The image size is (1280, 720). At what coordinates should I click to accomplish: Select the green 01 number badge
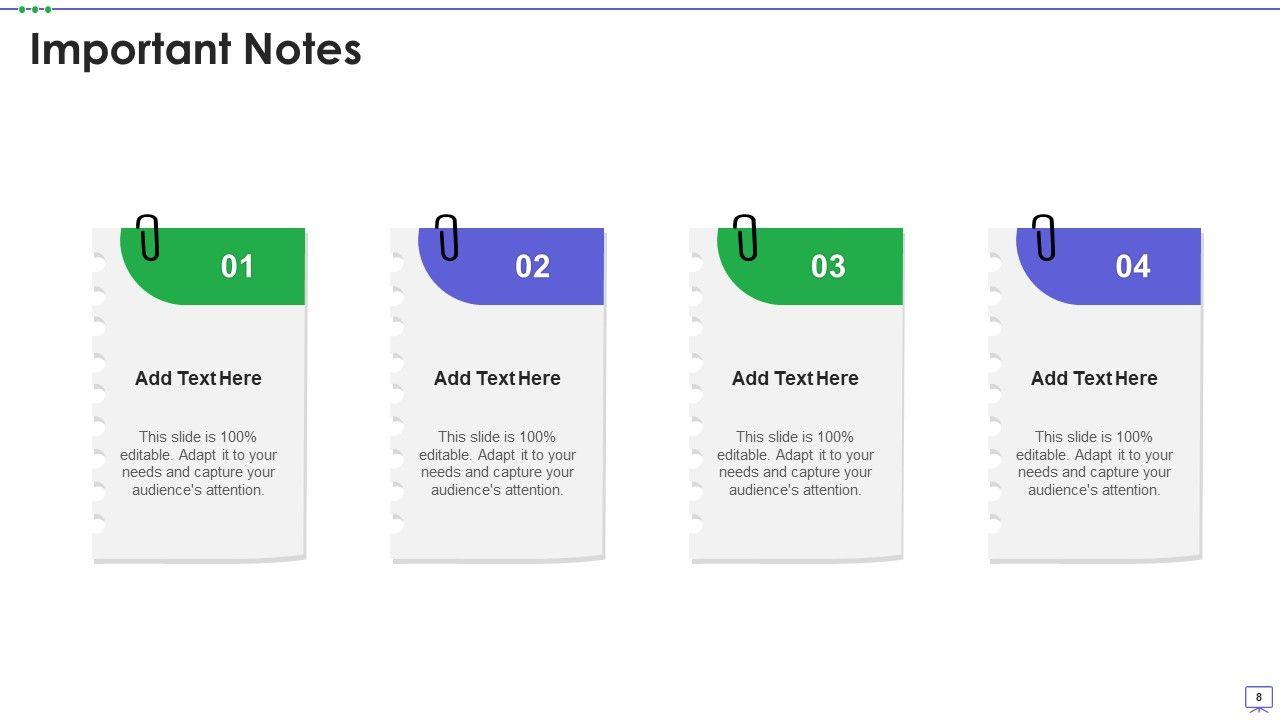tap(237, 266)
